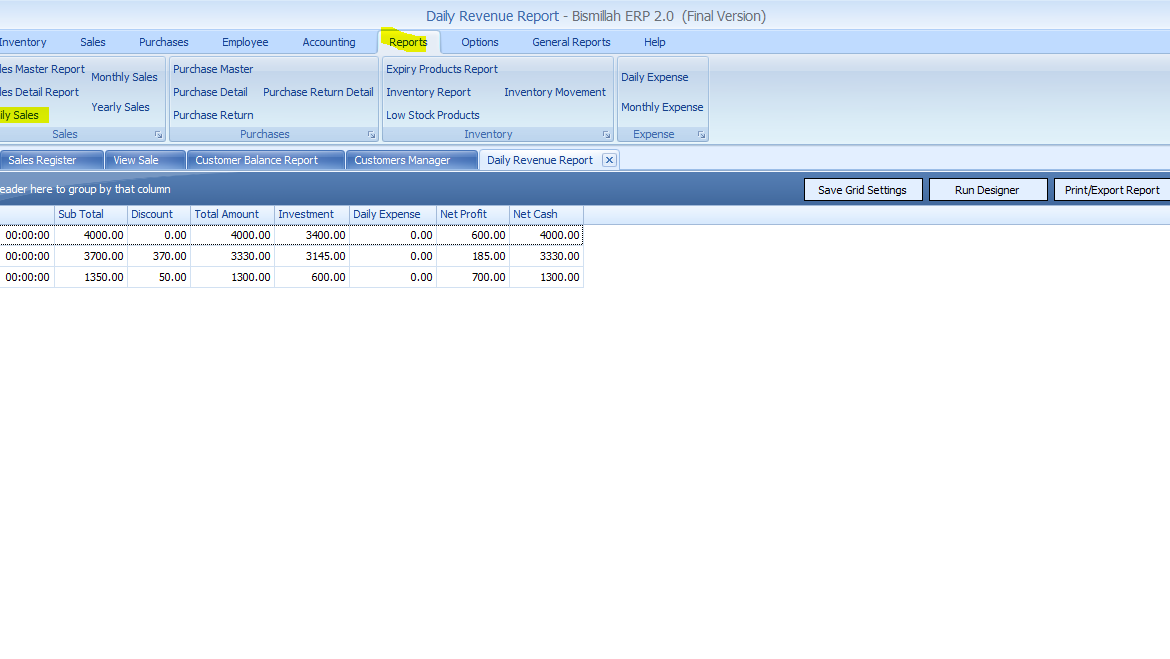Image resolution: width=1170 pixels, height=659 pixels.
Task: Open the General Reports menu tab
Action: pyautogui.click(x=571, y=42)
